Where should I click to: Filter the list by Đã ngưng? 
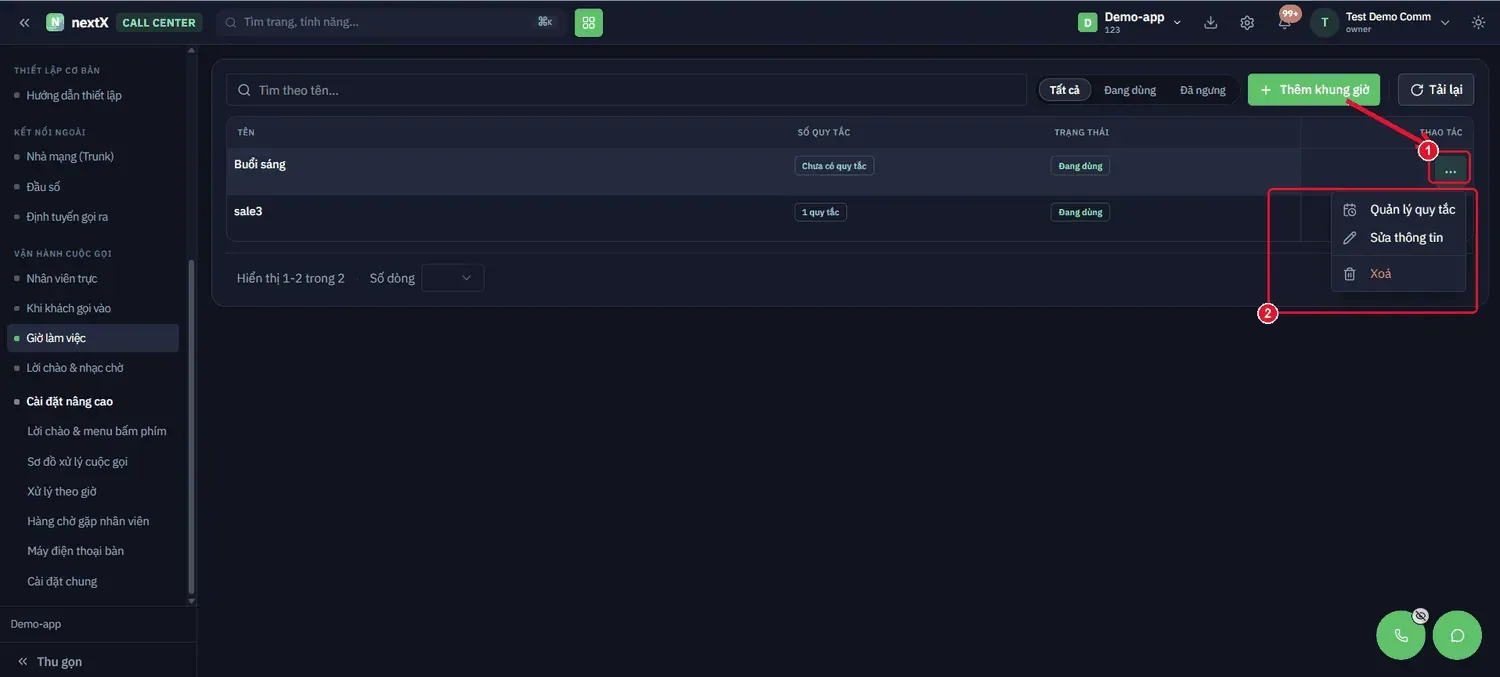coord(1203,90)
